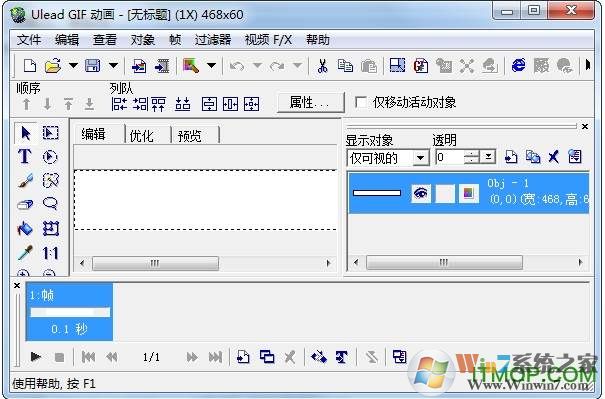Click the align left icon under 列队
The width and height of the screenshot is (605, 399).
(x=119, y=104)
